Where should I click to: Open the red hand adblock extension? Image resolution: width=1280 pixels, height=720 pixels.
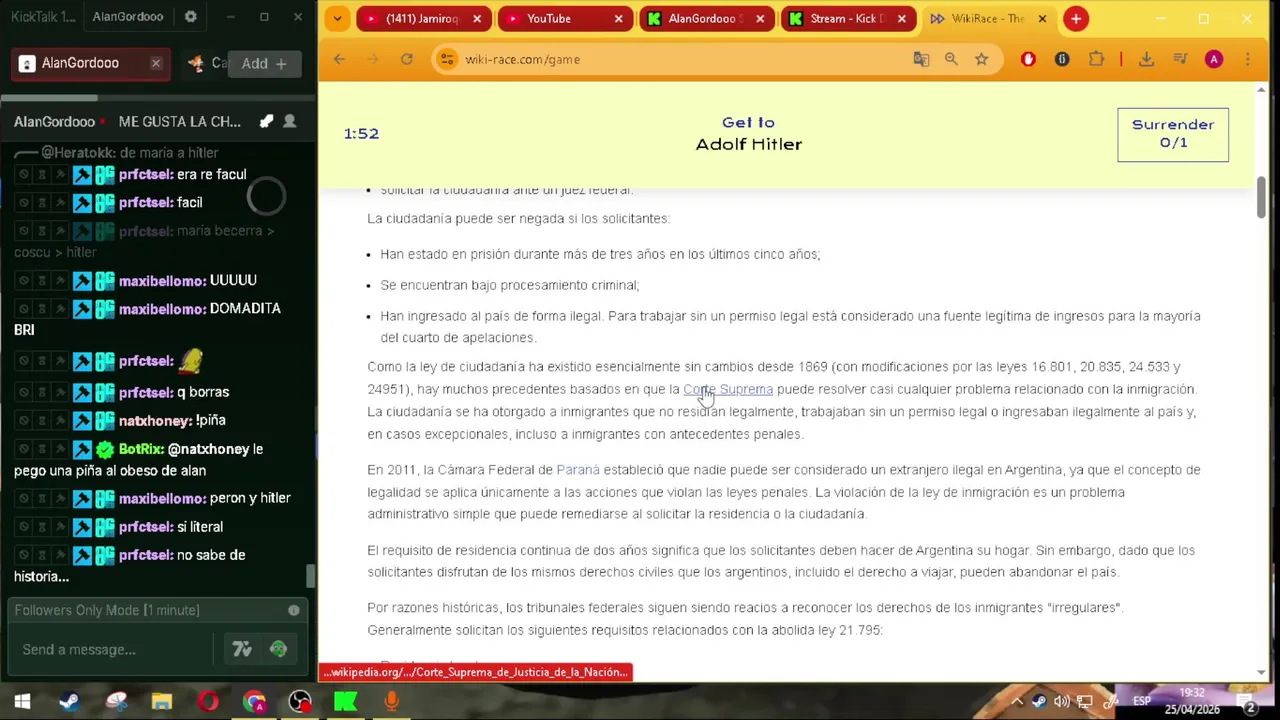(x=1028, y=59)
